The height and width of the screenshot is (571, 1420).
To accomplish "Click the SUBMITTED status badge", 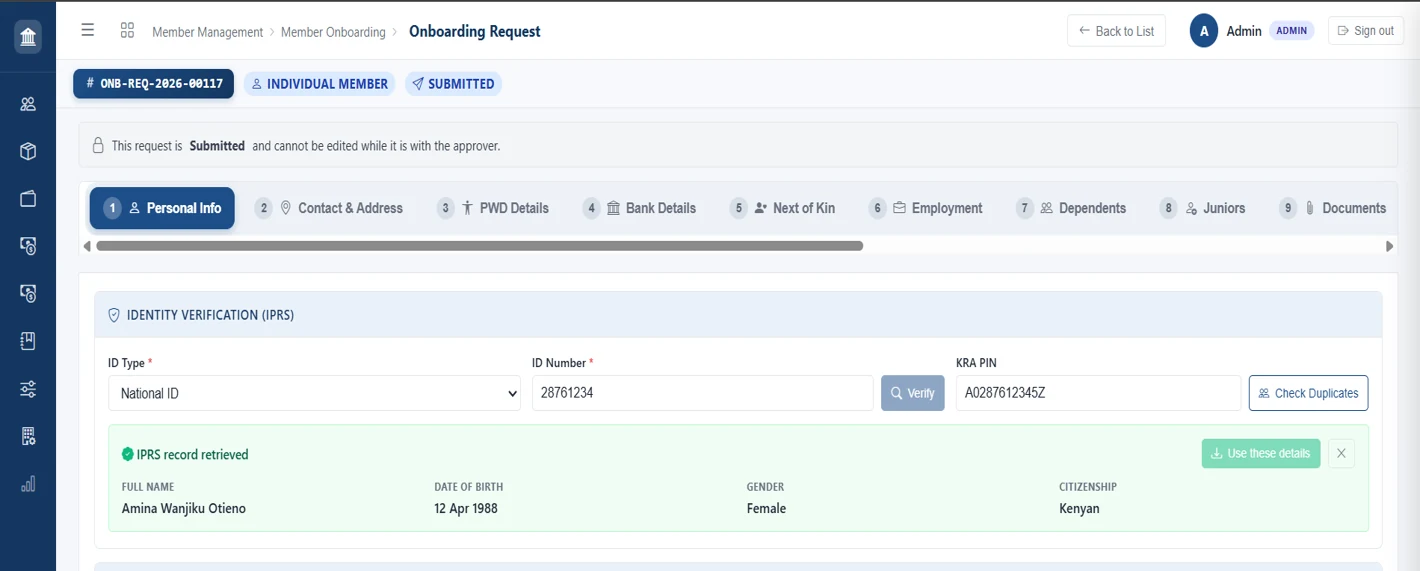I will 453,84.
